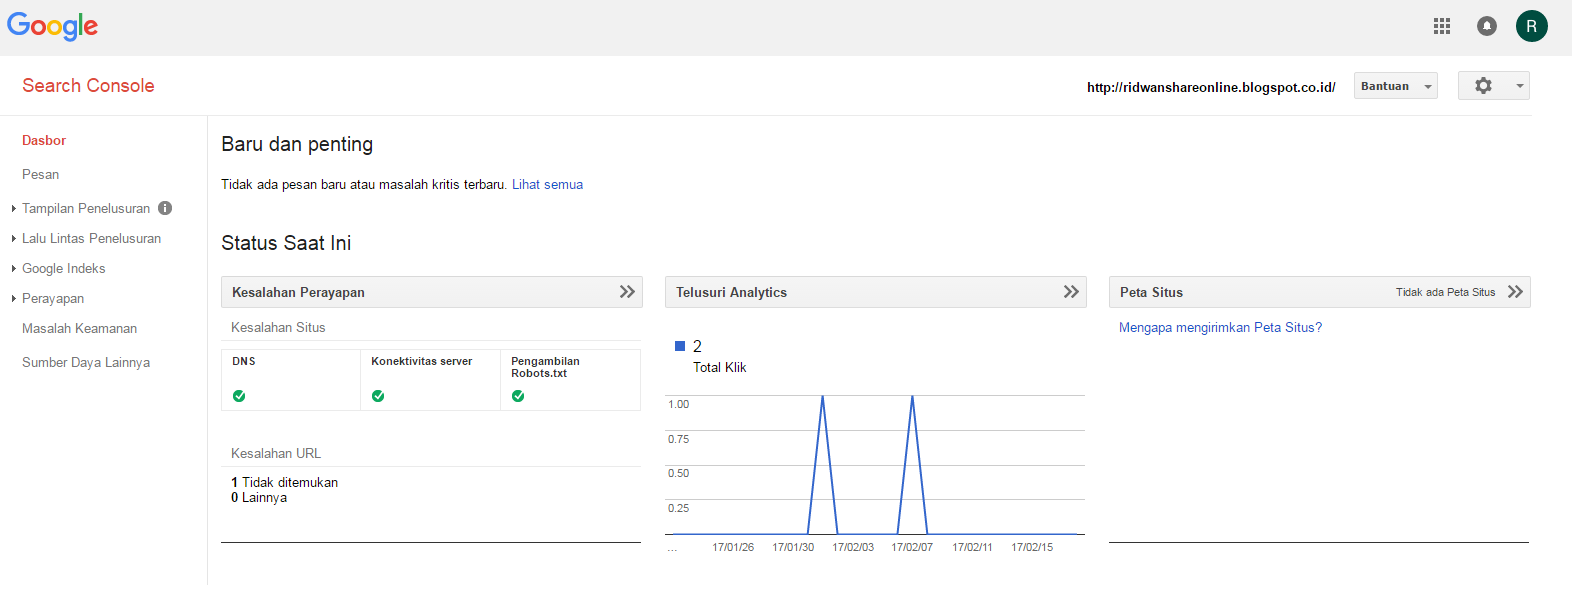
Task: Go to Dasbor in the sidebar
Action: [44, 141]
